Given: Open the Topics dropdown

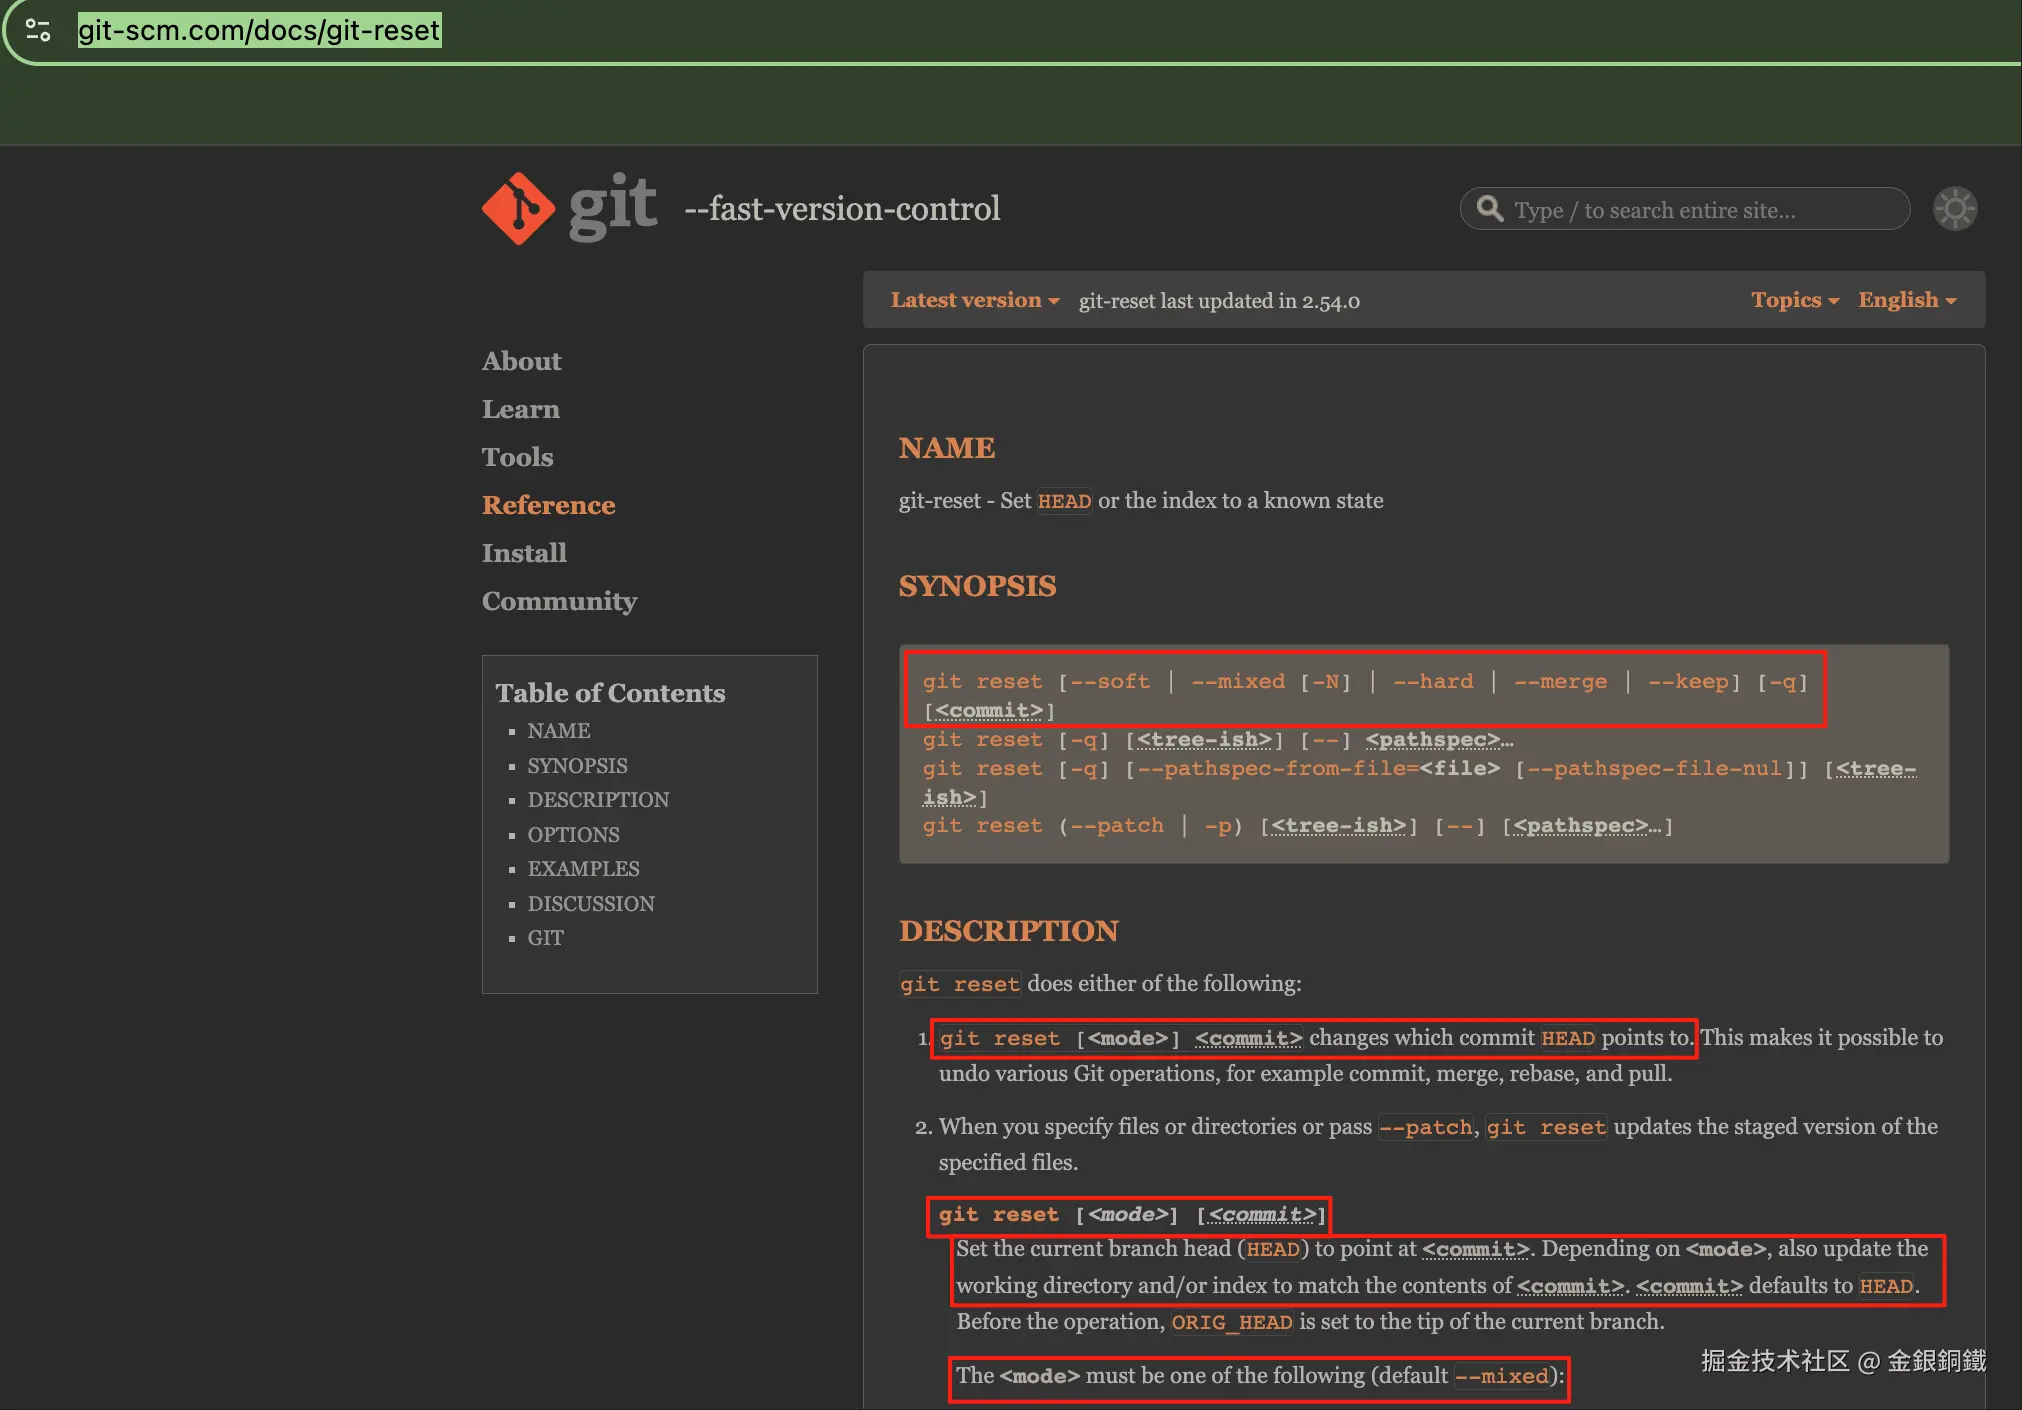Looking at the screenshot, I should point(1795,300).
